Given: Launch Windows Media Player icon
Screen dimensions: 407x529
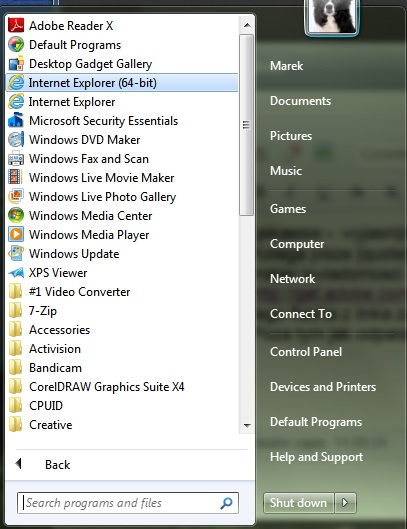Looking at the screenshot, I should (x=16, y=234).
